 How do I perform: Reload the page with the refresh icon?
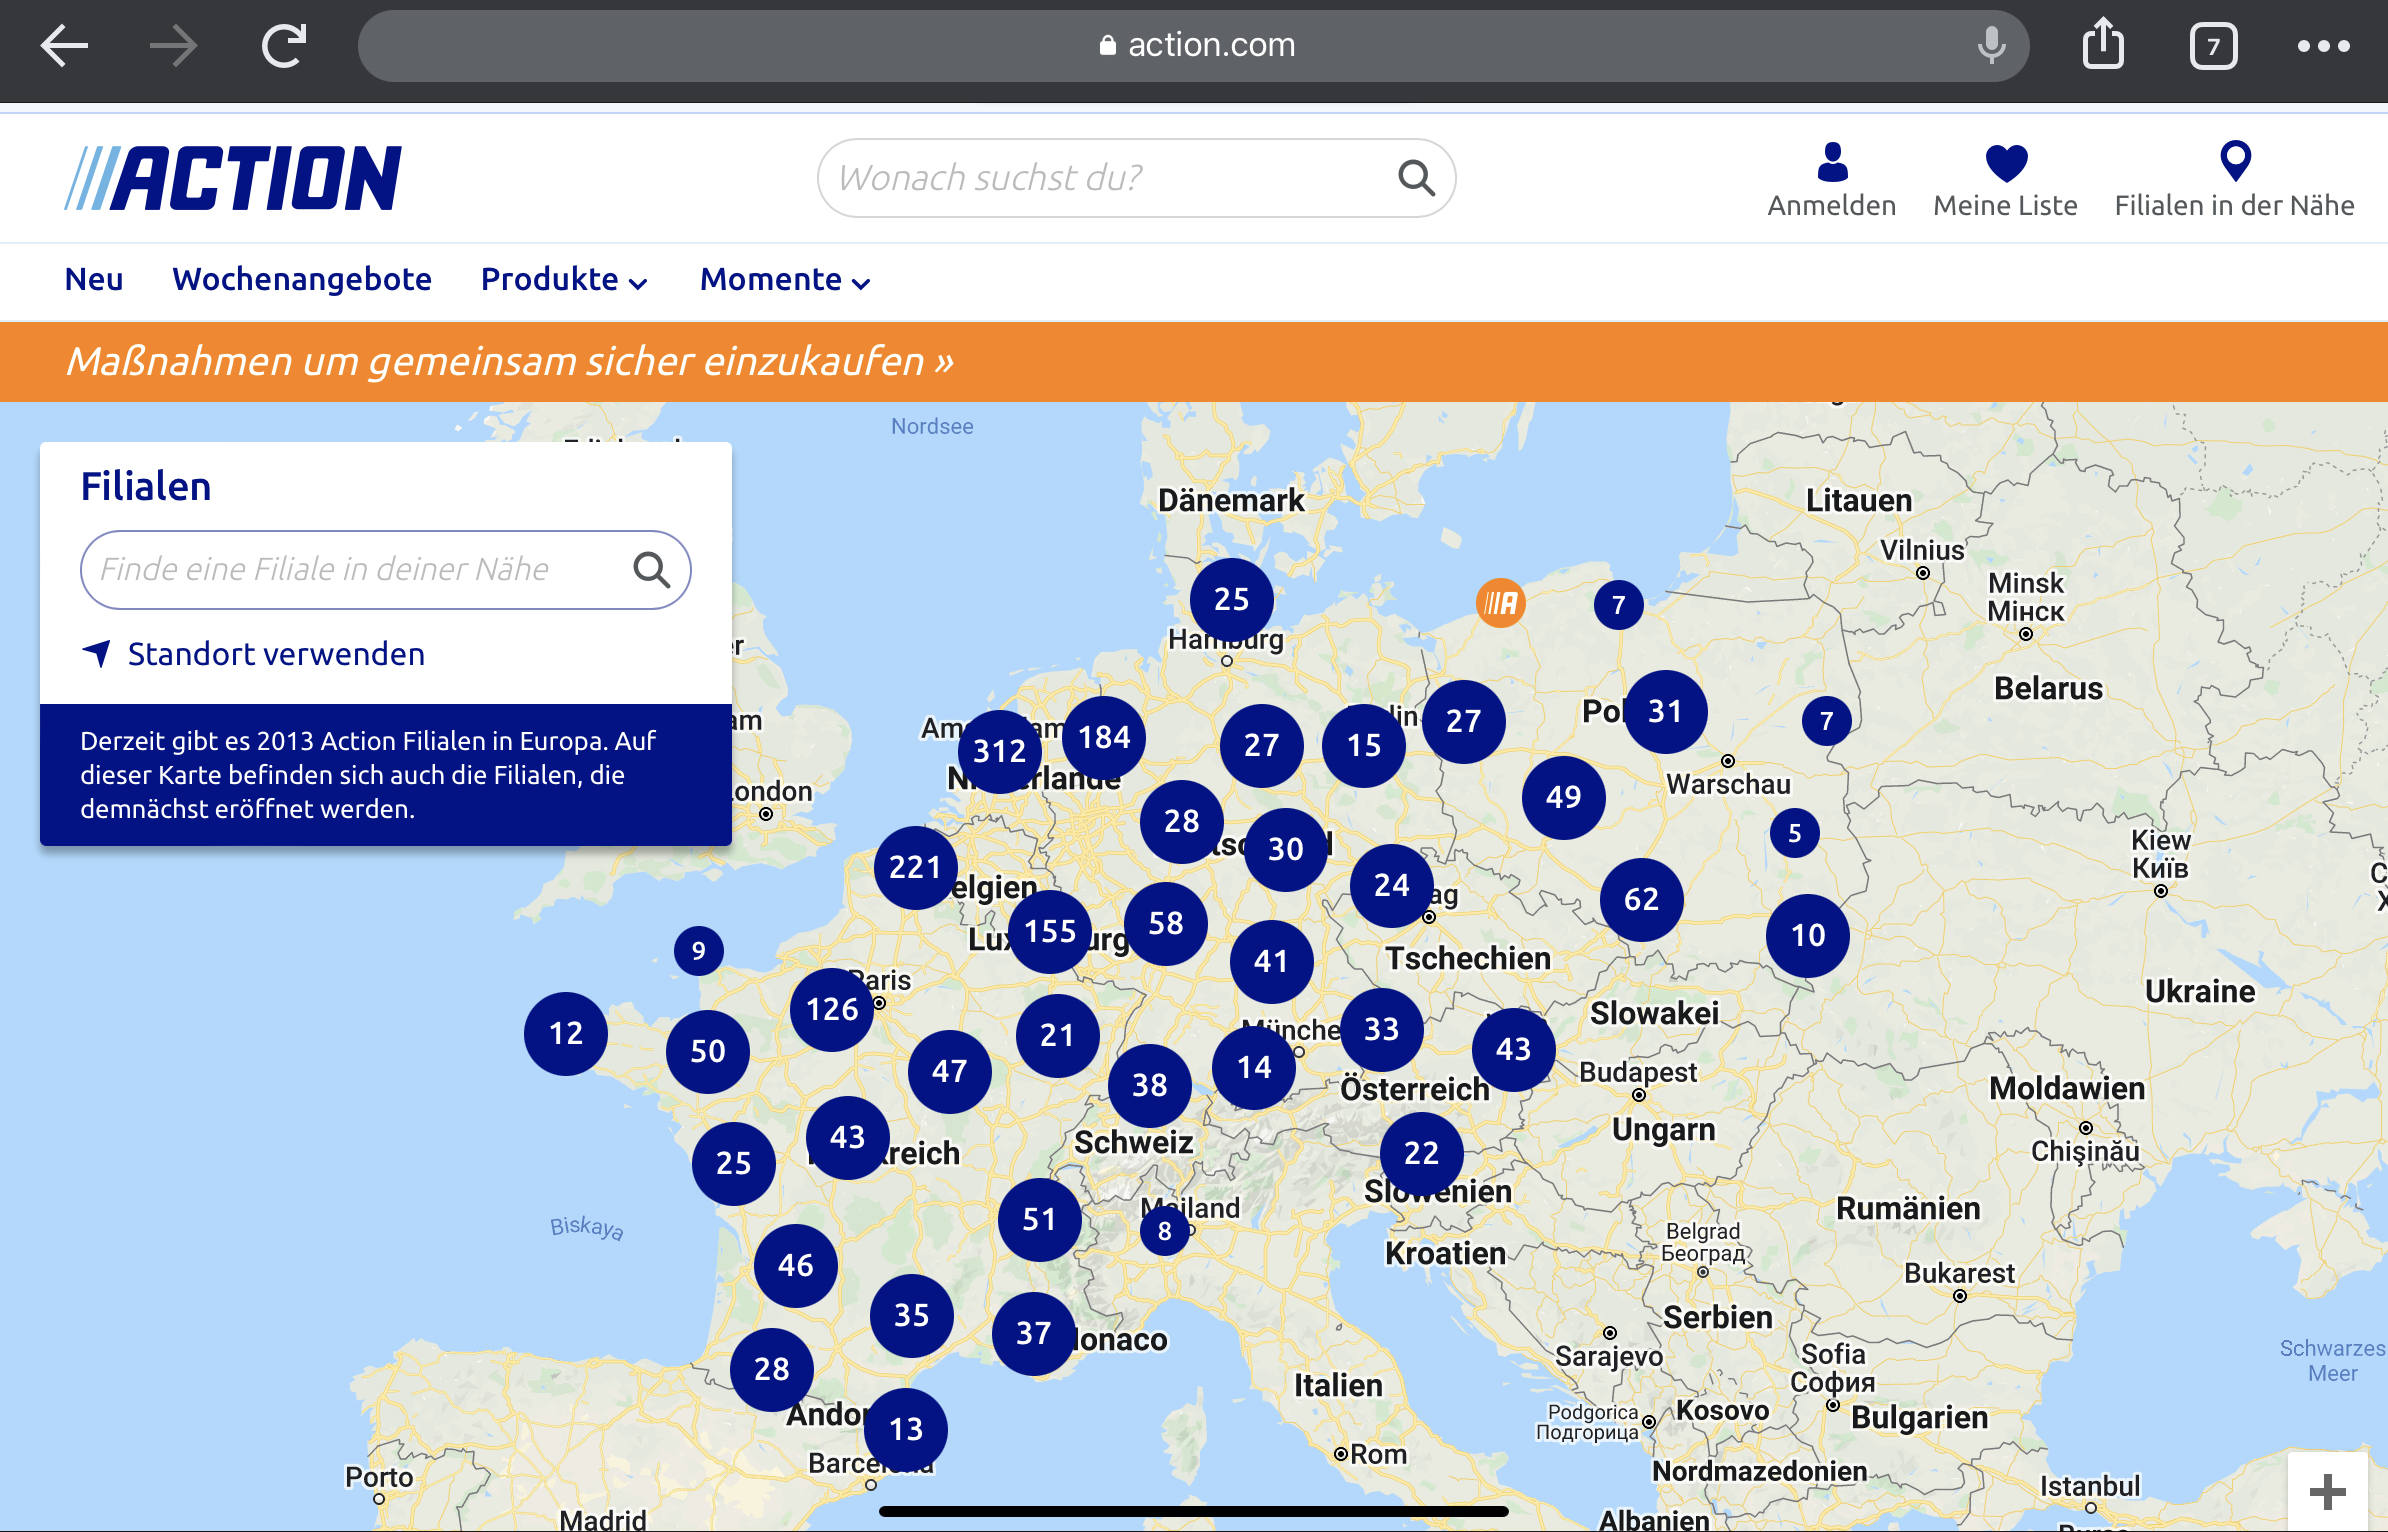point(284,46)
